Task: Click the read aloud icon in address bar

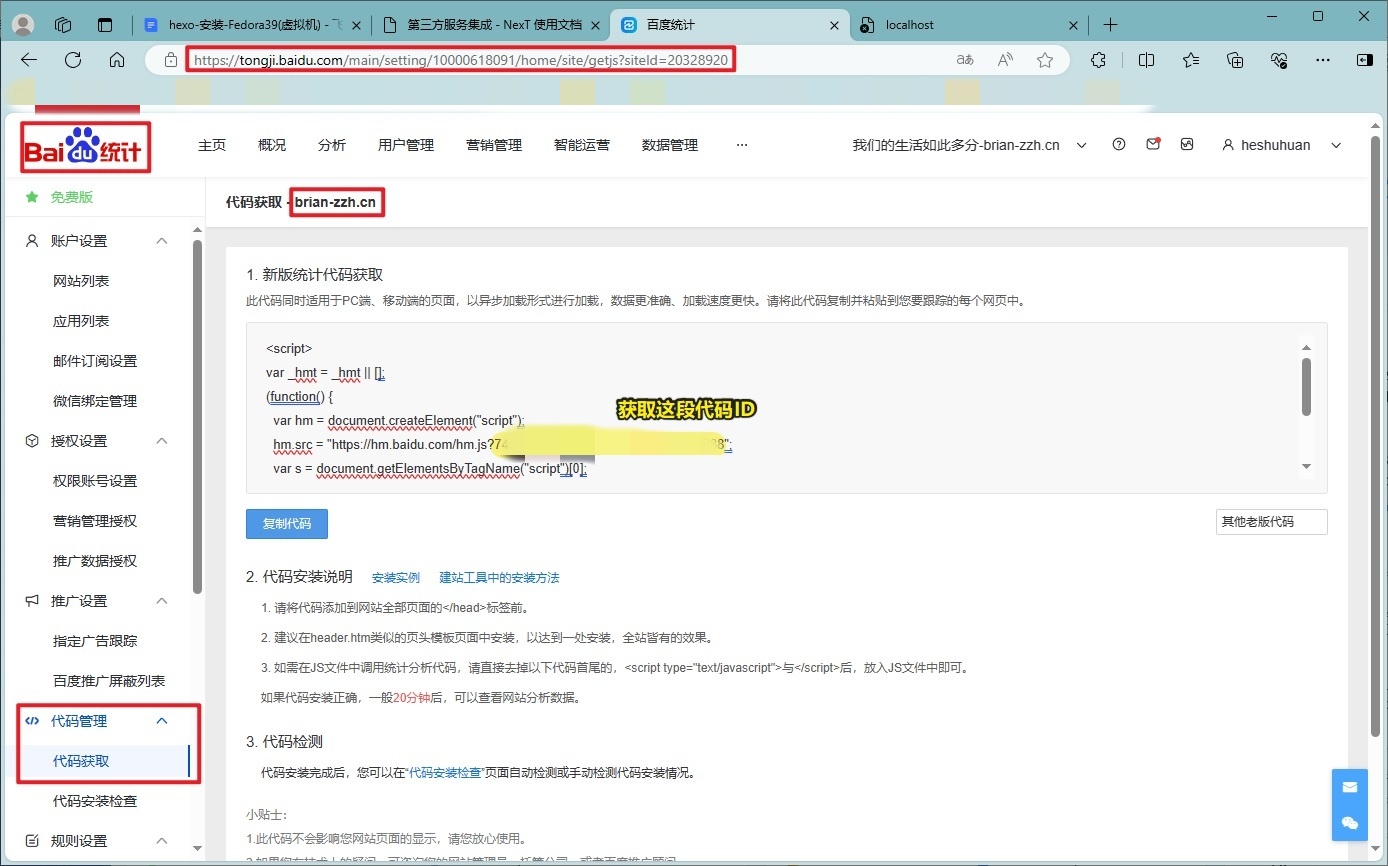Action: click(x=1006, y=60)
